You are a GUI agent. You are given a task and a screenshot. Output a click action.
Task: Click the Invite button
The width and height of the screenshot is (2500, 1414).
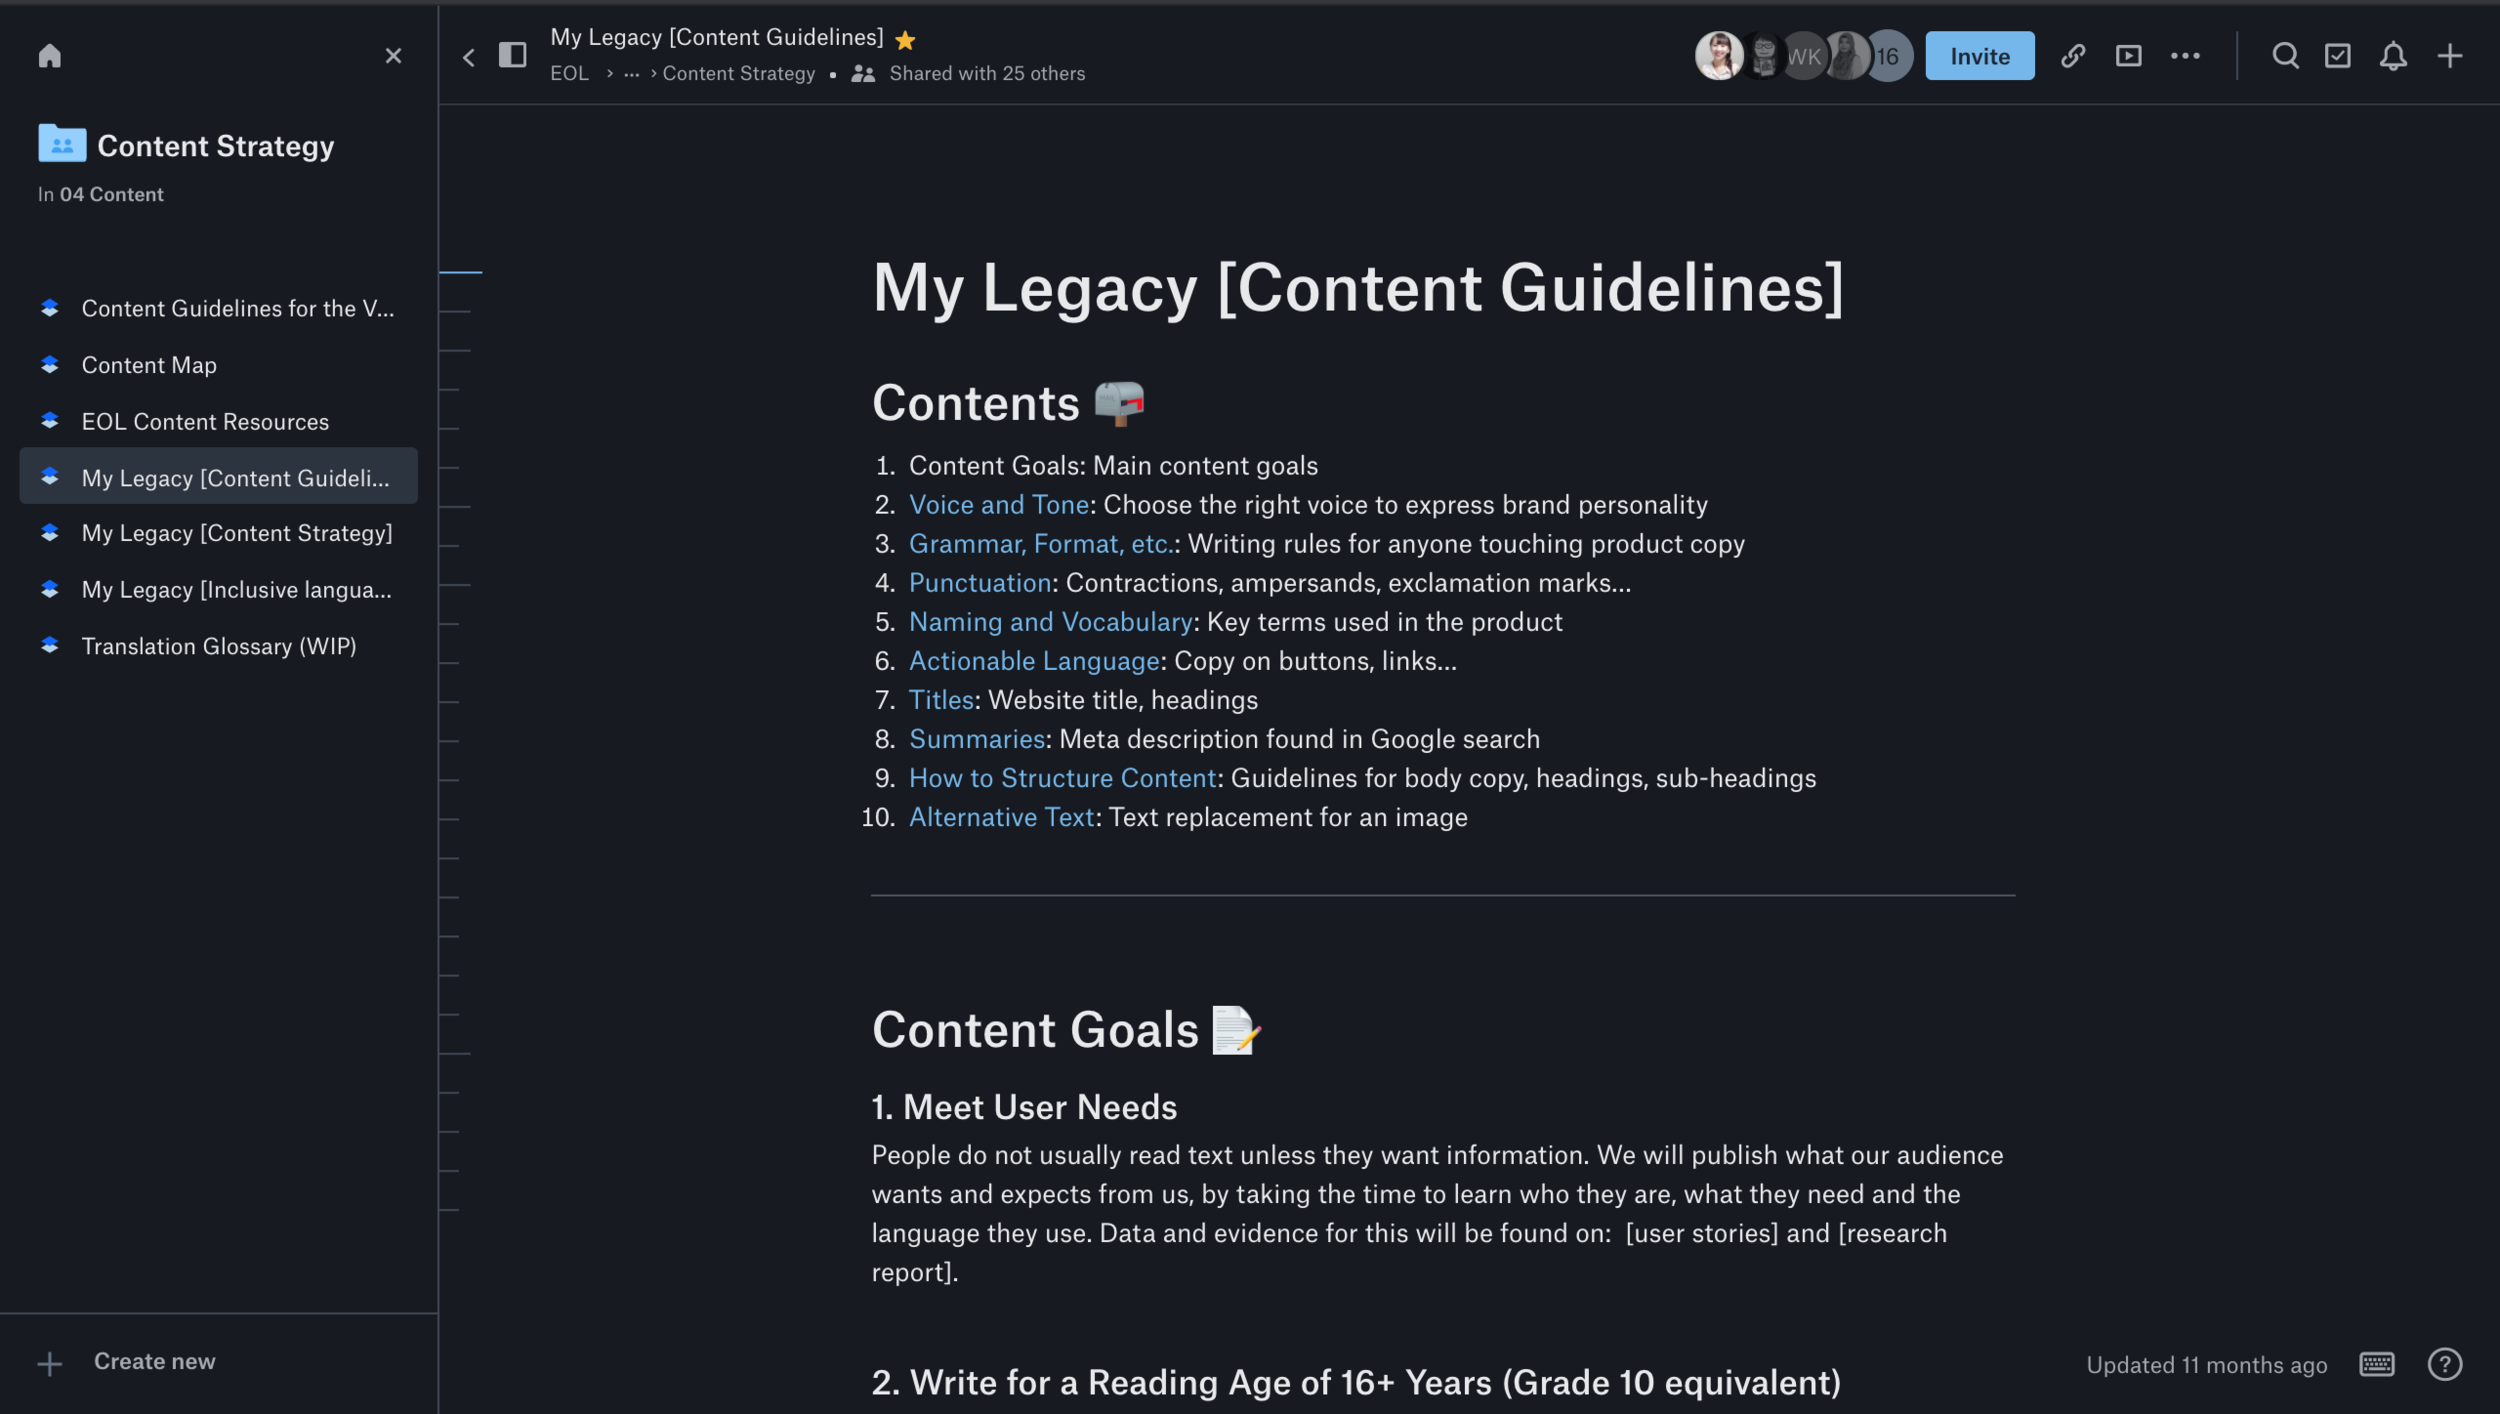(1979, 56)
